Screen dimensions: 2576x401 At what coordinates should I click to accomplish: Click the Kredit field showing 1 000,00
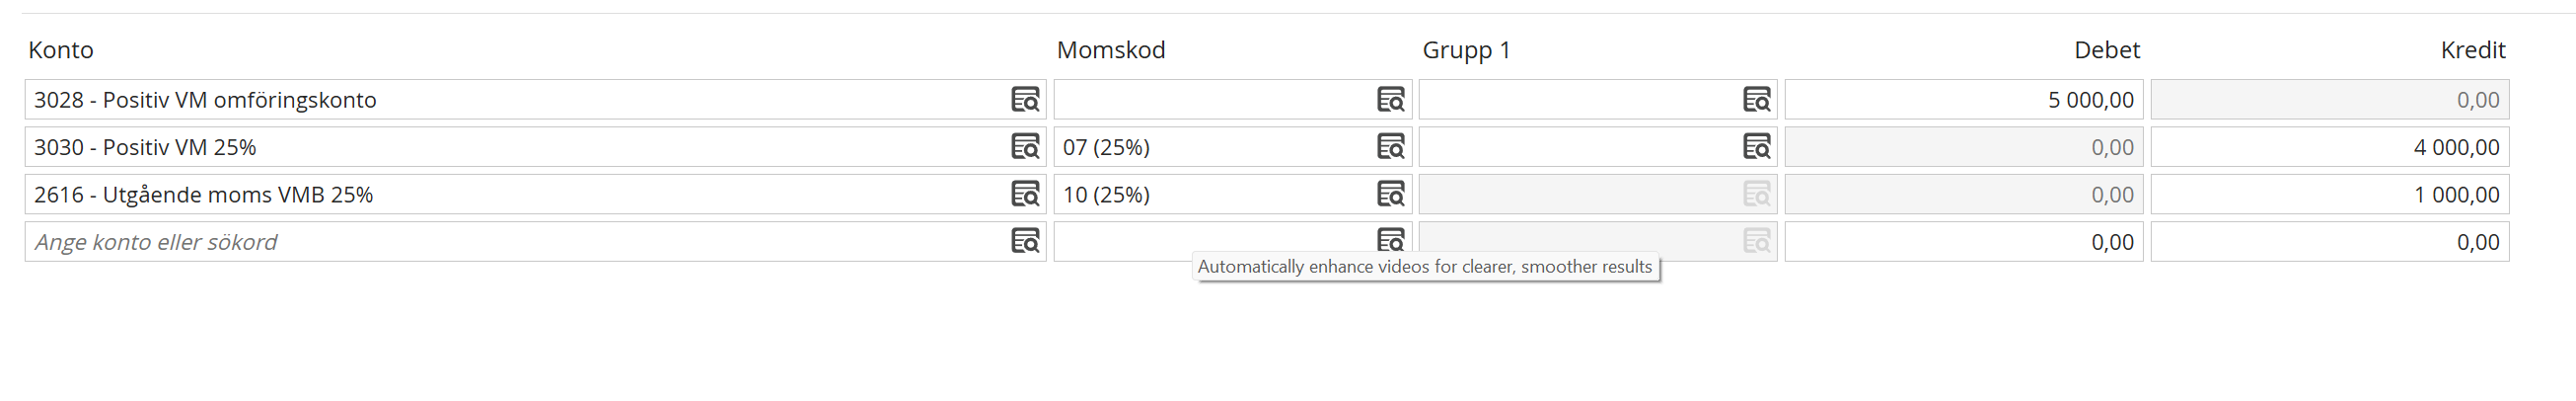pos(2329,194)
